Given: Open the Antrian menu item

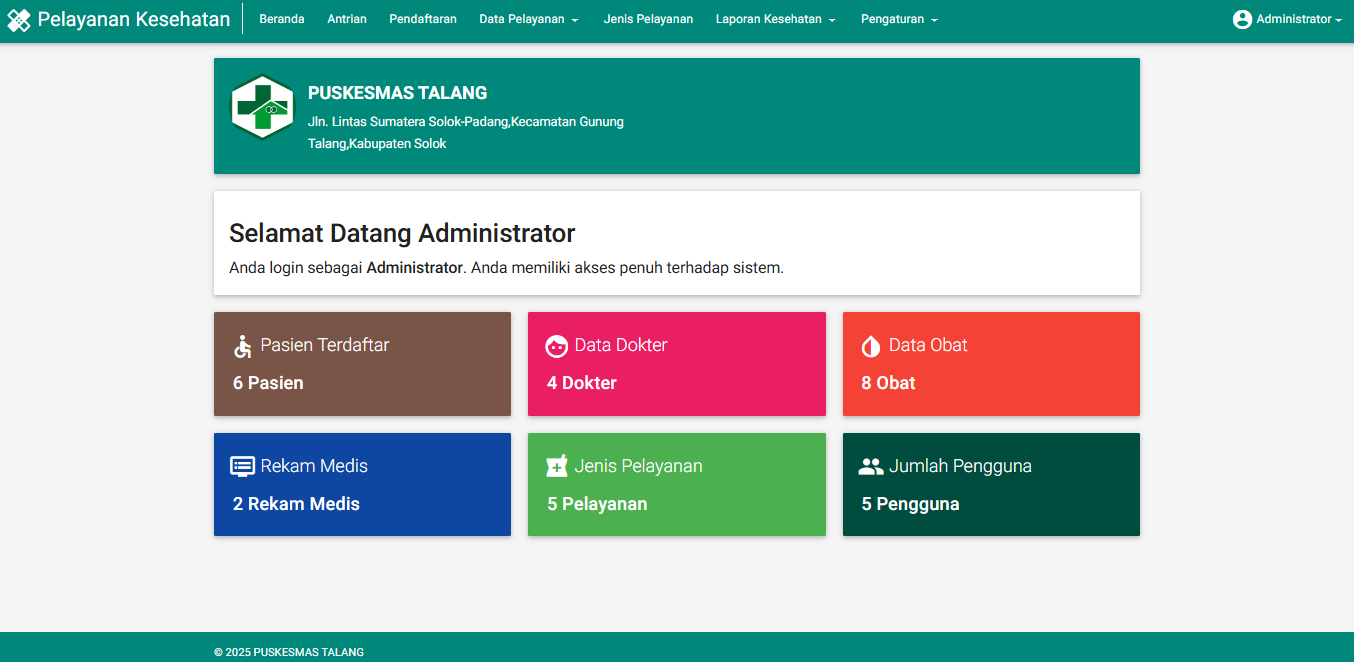Looking at the screenshot, I should point(347,19).
